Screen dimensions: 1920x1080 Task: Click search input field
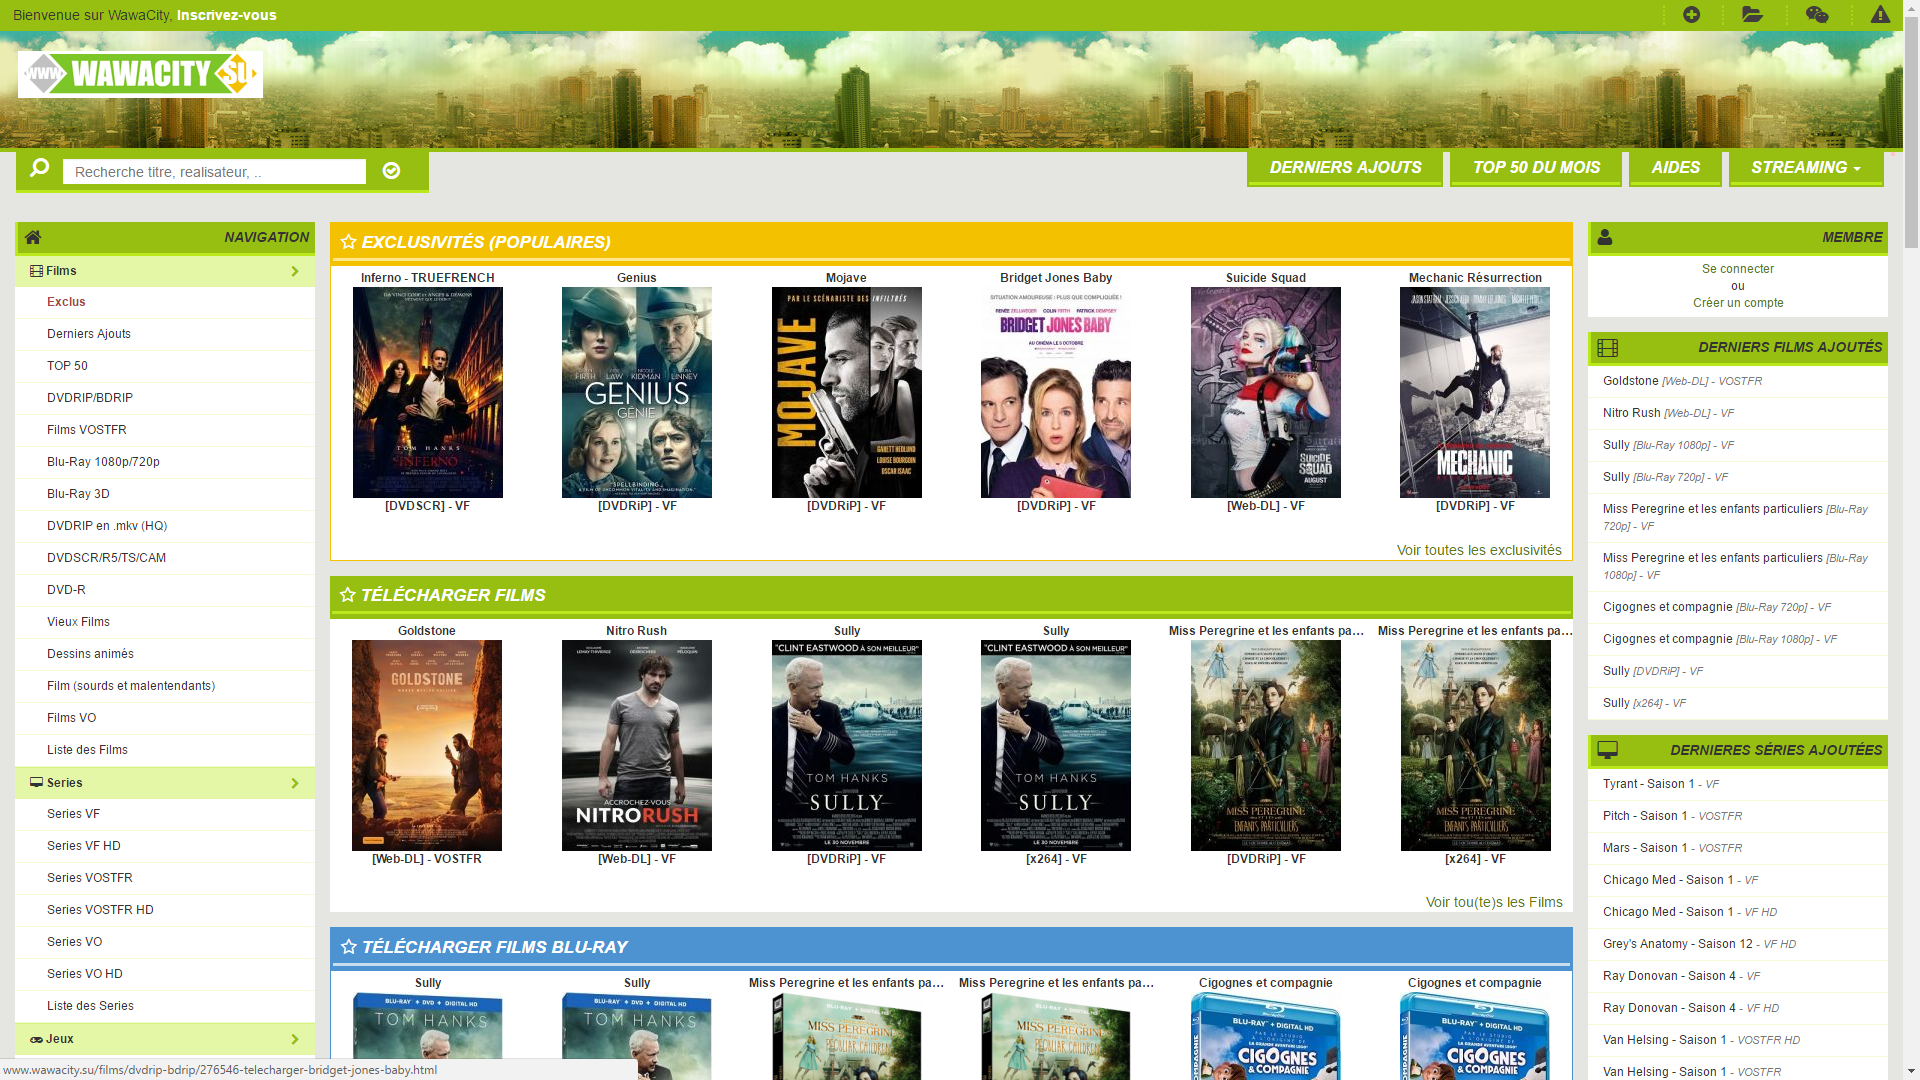click(215, 170)
